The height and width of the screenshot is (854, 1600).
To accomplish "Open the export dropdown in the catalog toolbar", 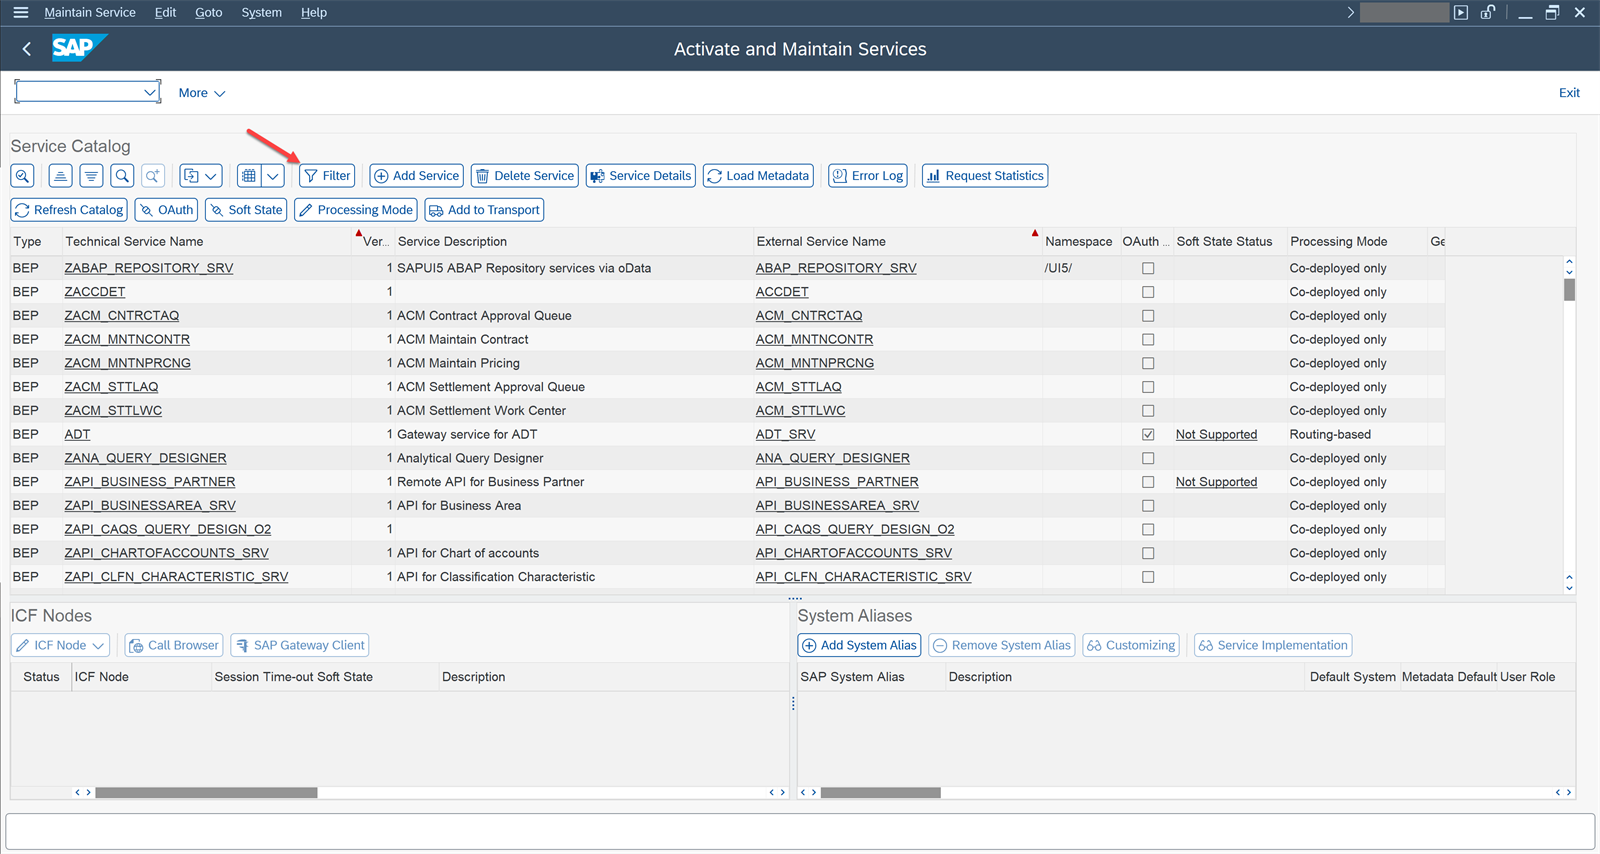I will 200,176.
